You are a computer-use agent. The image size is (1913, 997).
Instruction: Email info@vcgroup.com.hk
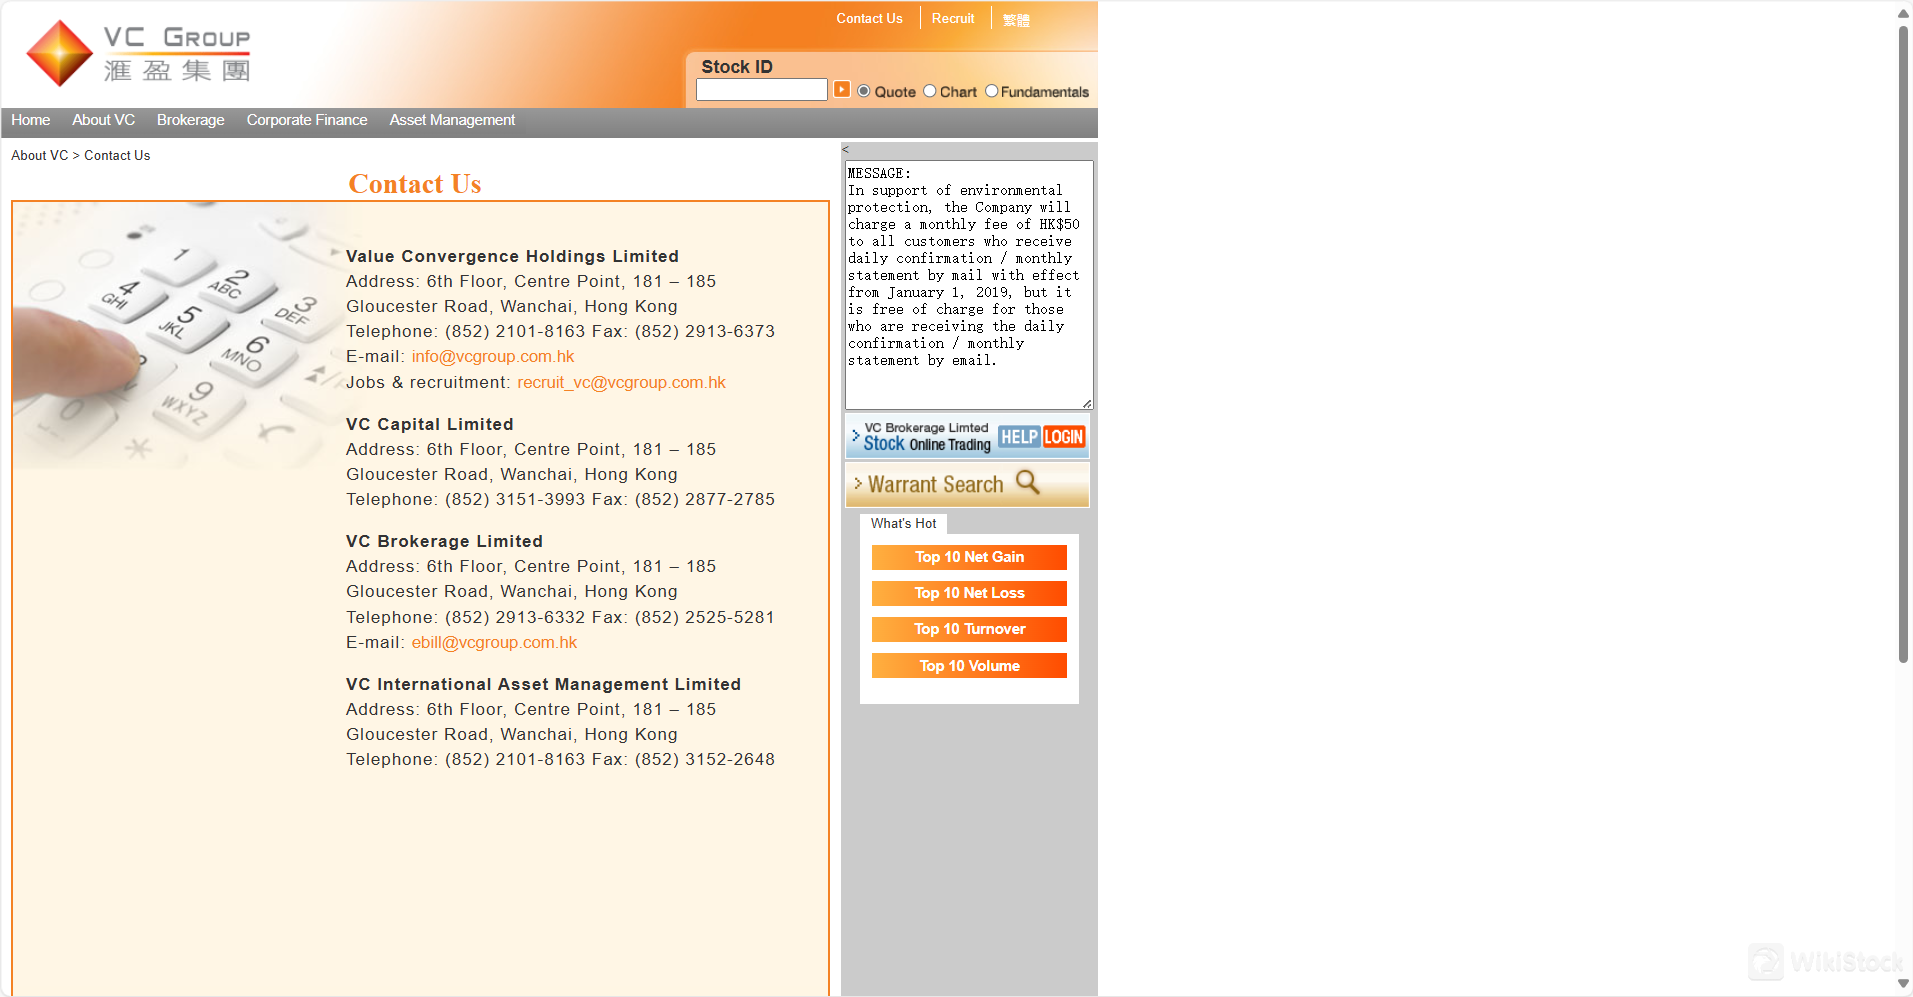[493, 356]
